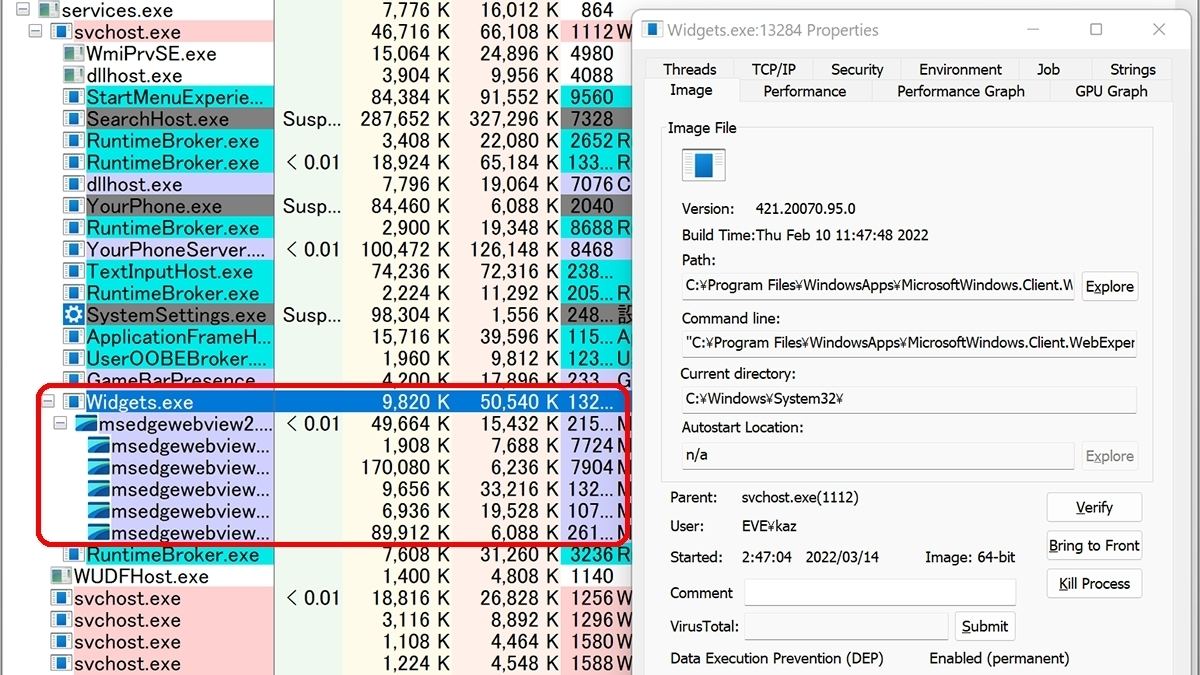The width and height of the screenshot is (1200, 675).
Task: Click the services.exe process icon
Action: pos(48,10)
